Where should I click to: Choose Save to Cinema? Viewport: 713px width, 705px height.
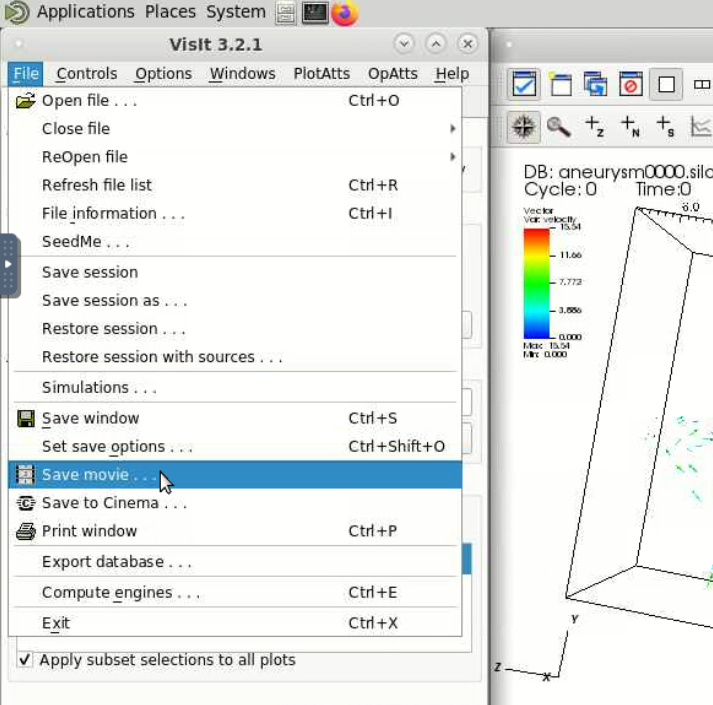pyautogui.click(x=235, y=503)
